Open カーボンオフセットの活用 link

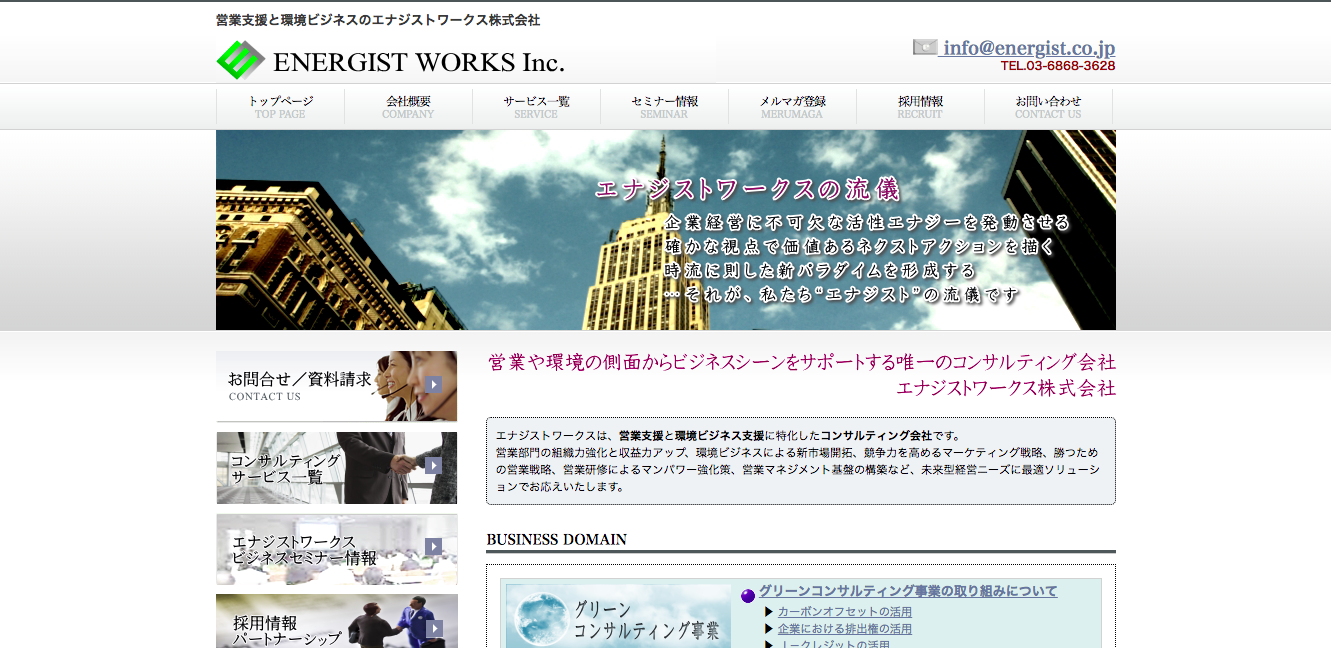[845, 612]
